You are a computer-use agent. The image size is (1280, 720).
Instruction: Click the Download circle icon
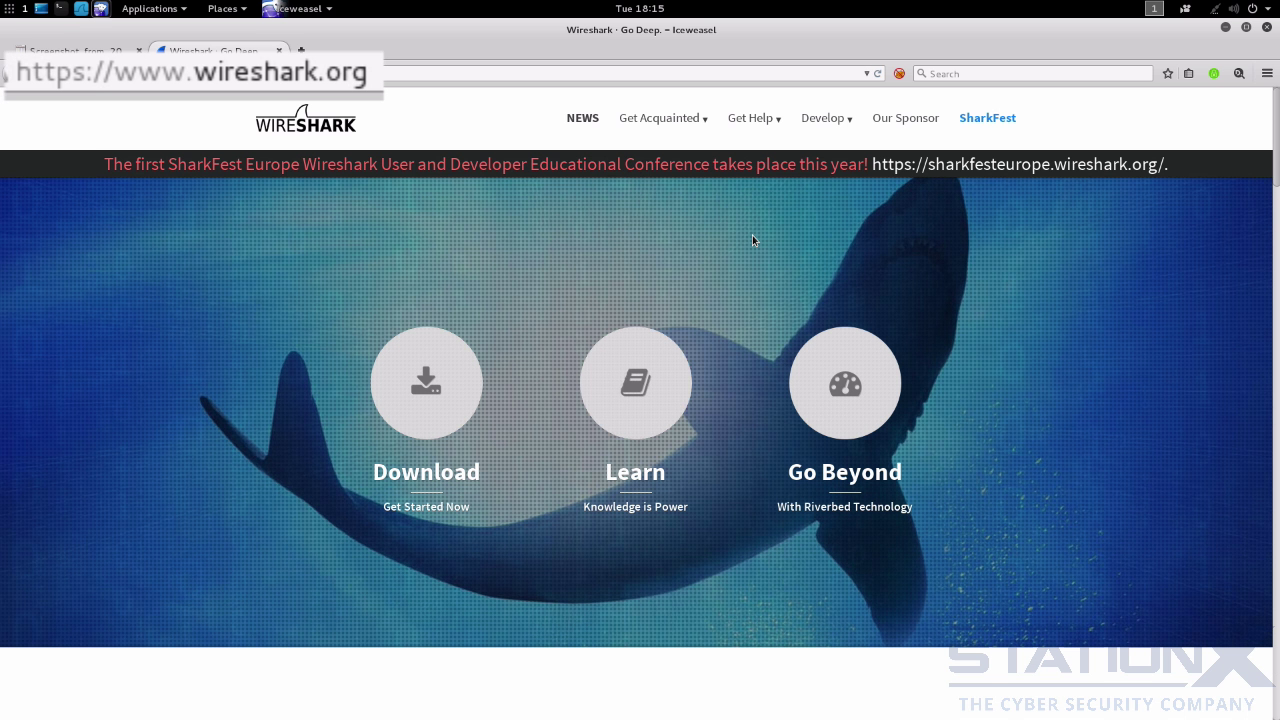[x=426, y=383]
